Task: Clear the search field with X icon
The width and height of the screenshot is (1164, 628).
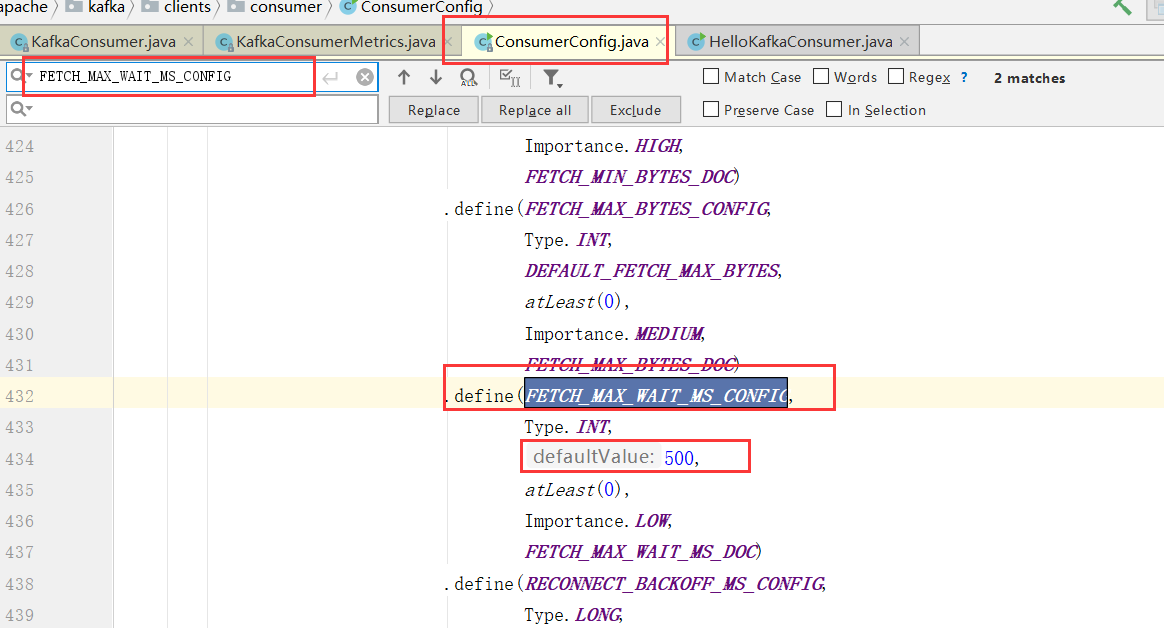Action: (364, 77)
